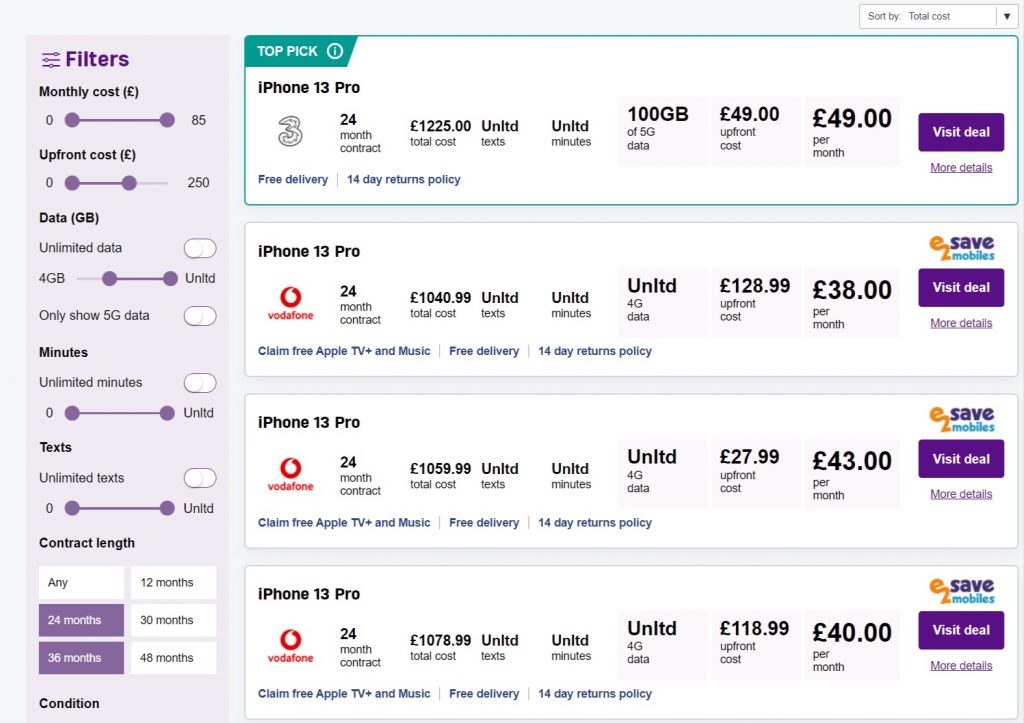Turn on Only show 5G data
The width and height of the screenshot is (1024, 723).
click(199, 316)
